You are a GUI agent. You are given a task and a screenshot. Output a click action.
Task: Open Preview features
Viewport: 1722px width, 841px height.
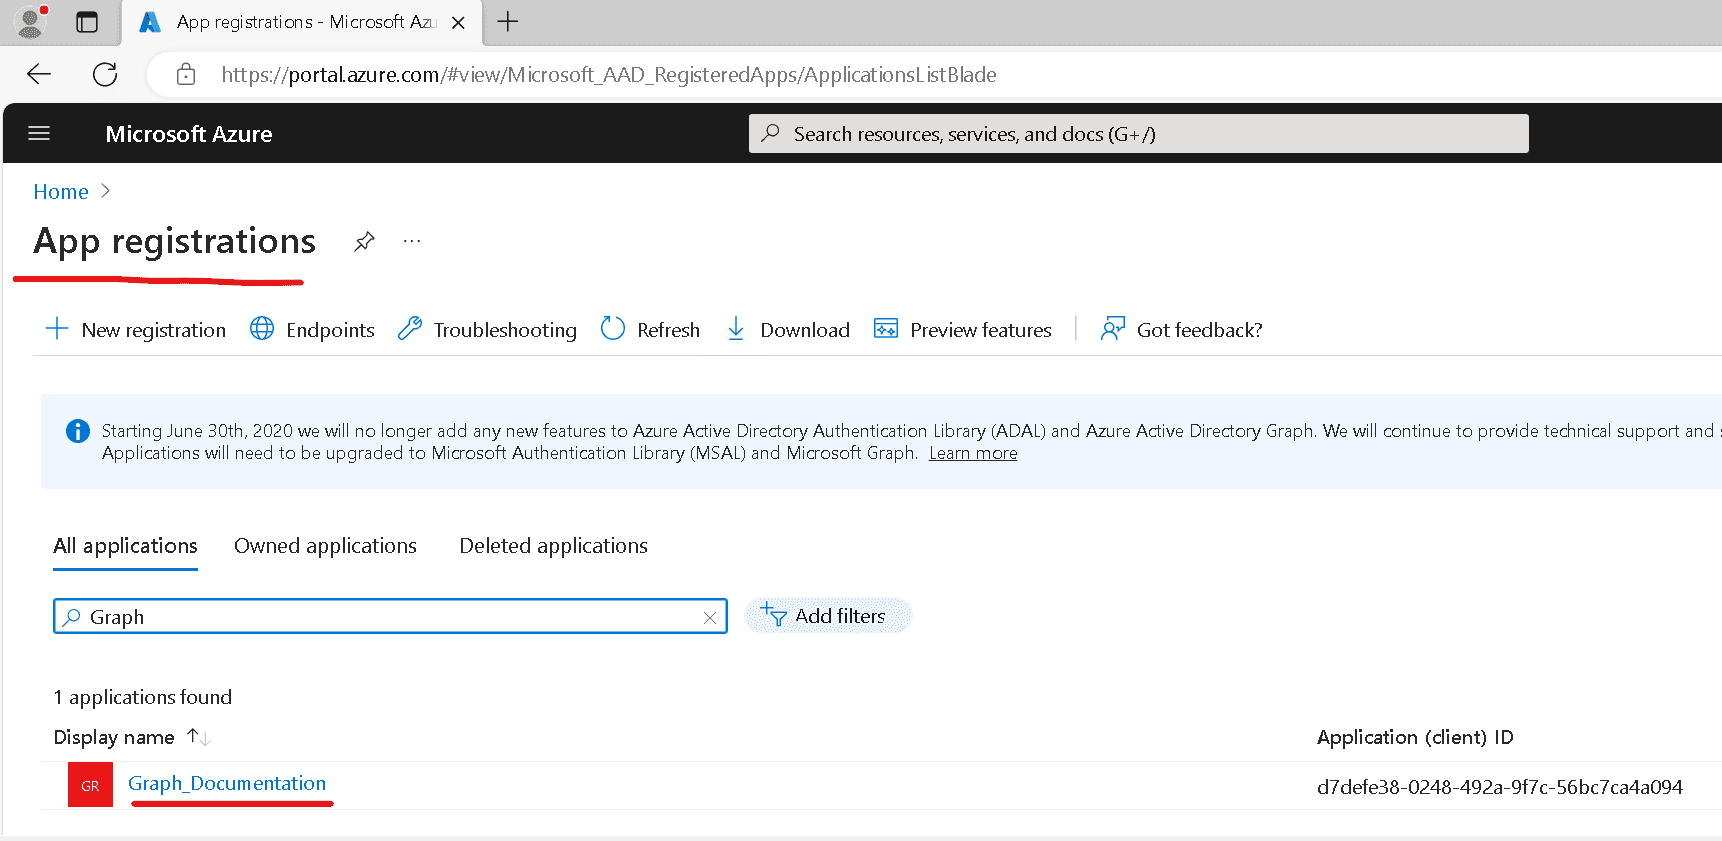click(962, 329)
